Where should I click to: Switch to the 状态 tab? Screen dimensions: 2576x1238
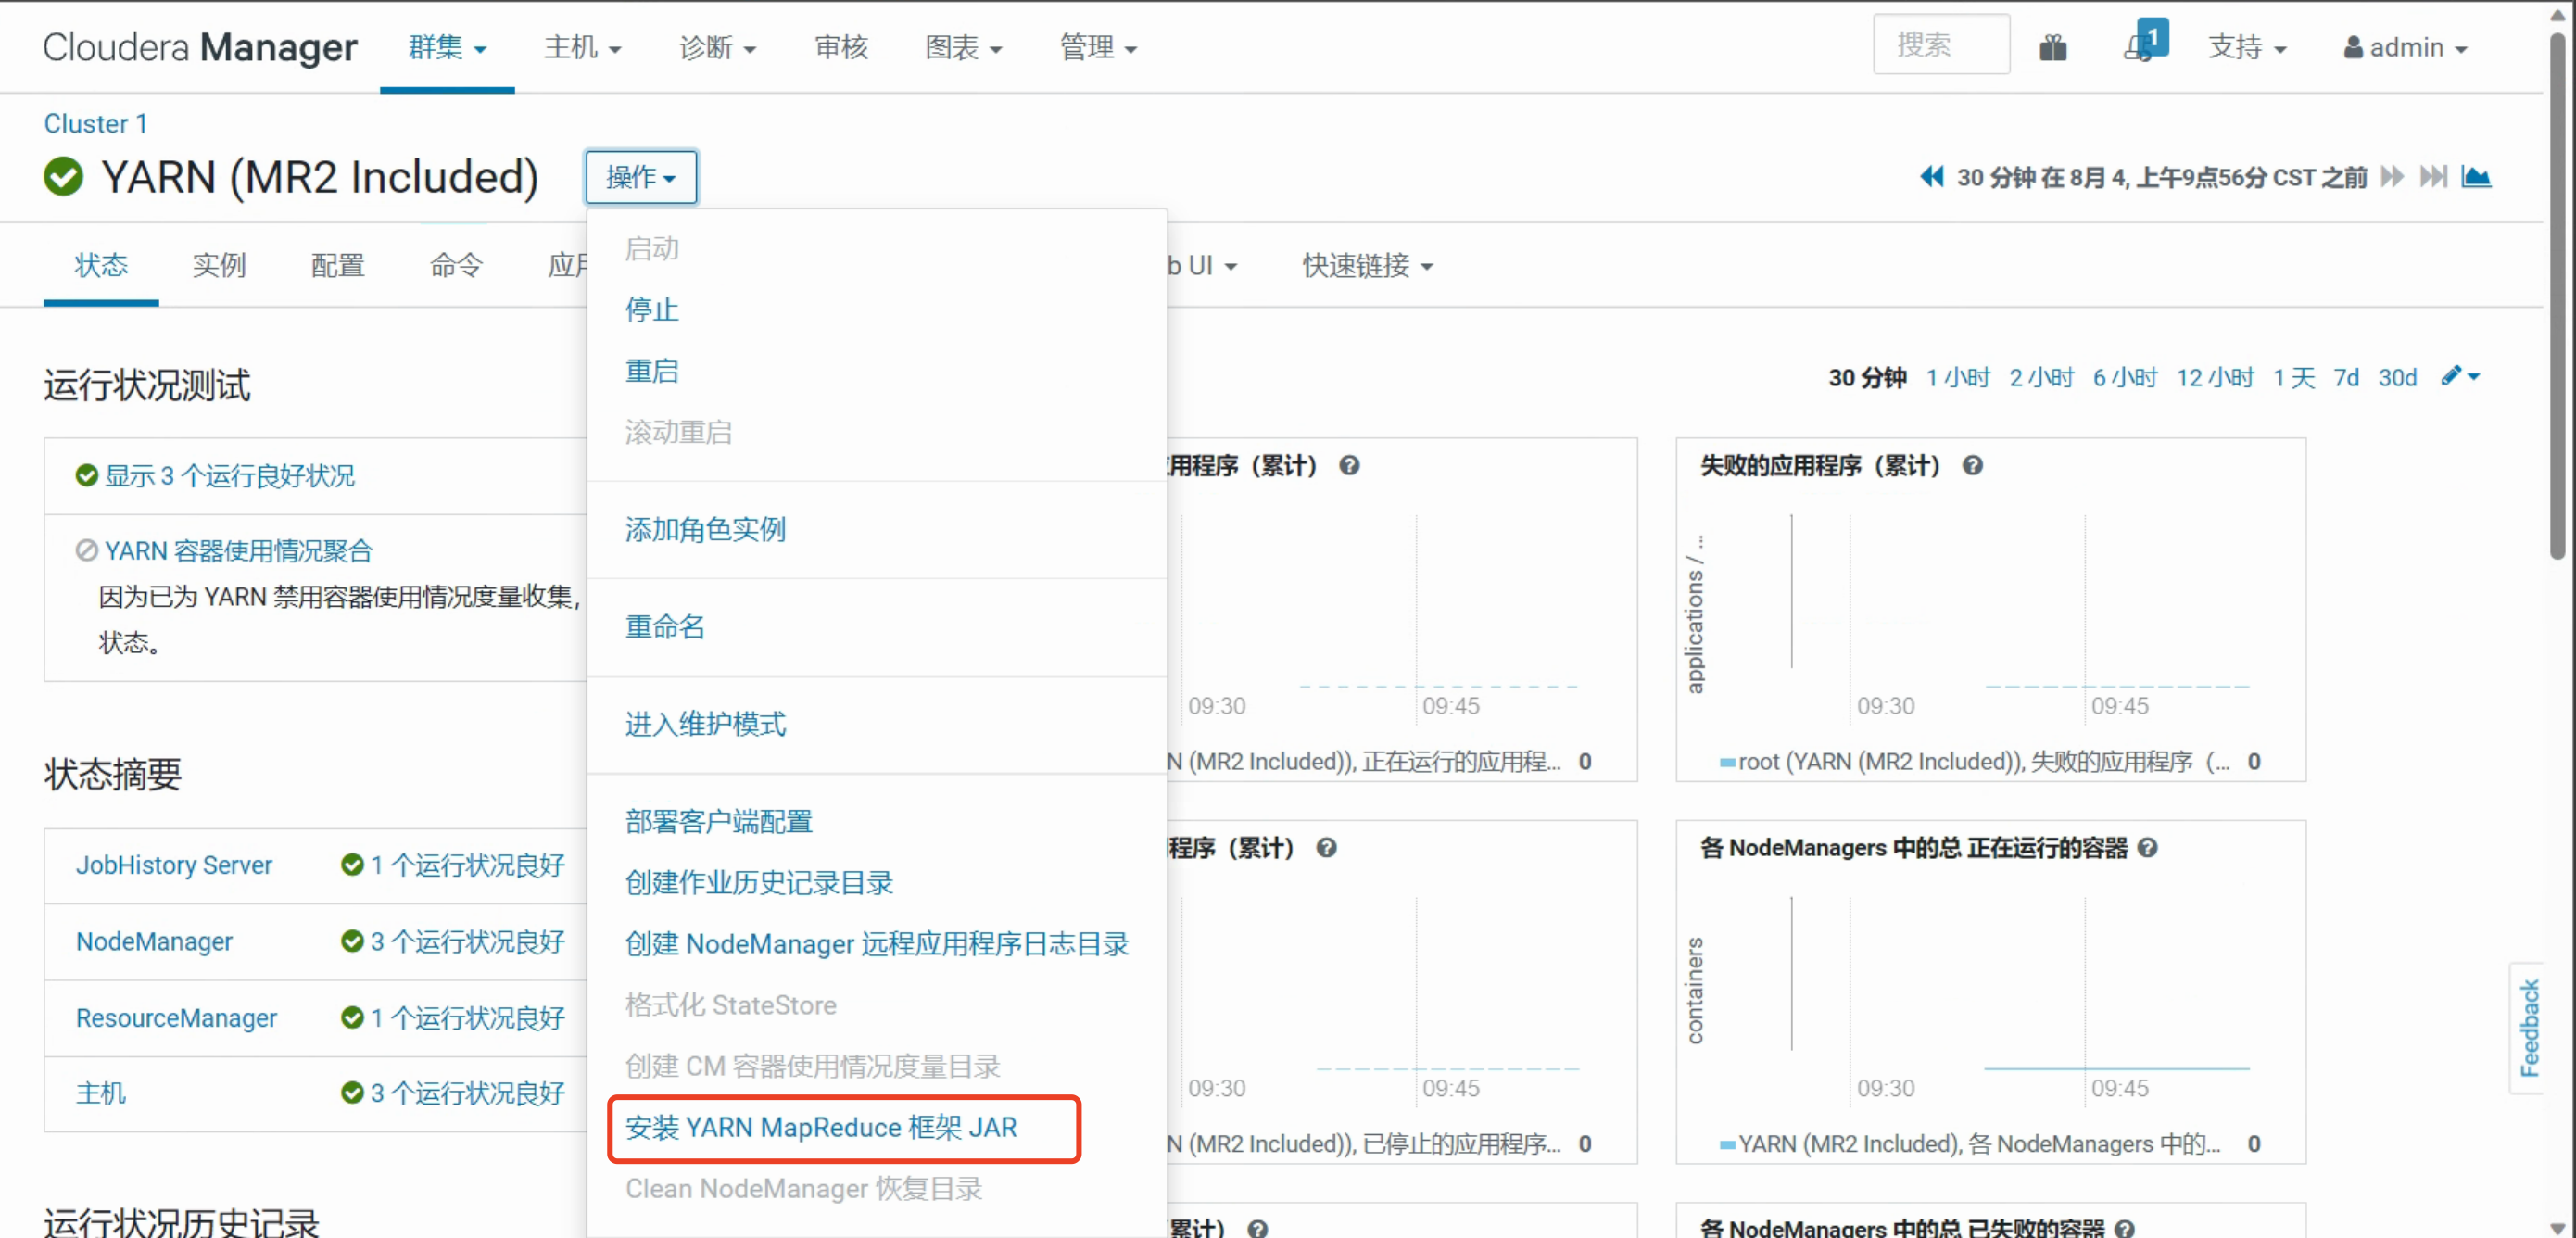click(x=101, y=265)
